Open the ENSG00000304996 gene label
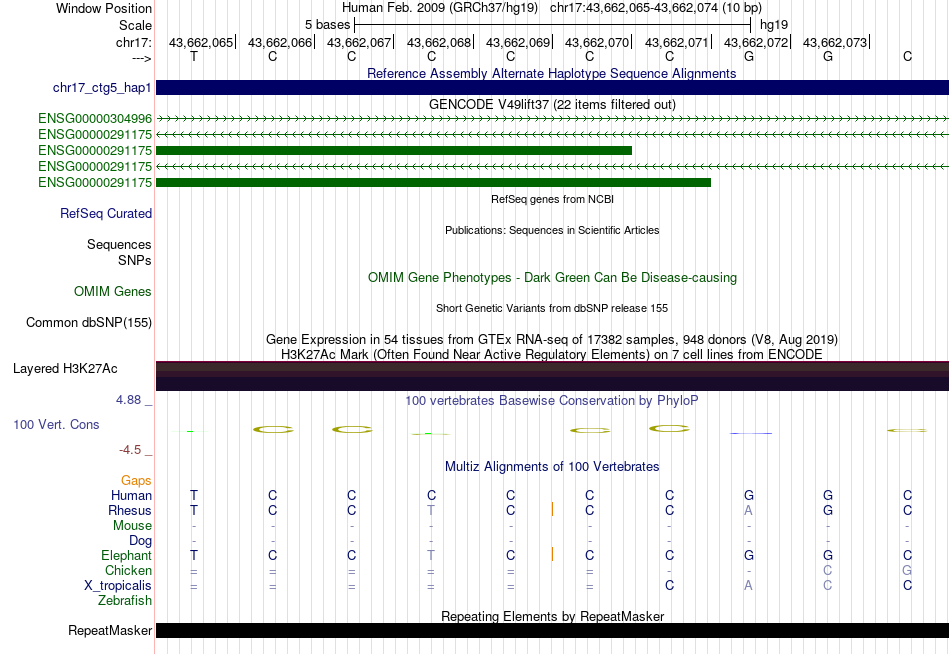The image size is (950, 654). point(95,118)
